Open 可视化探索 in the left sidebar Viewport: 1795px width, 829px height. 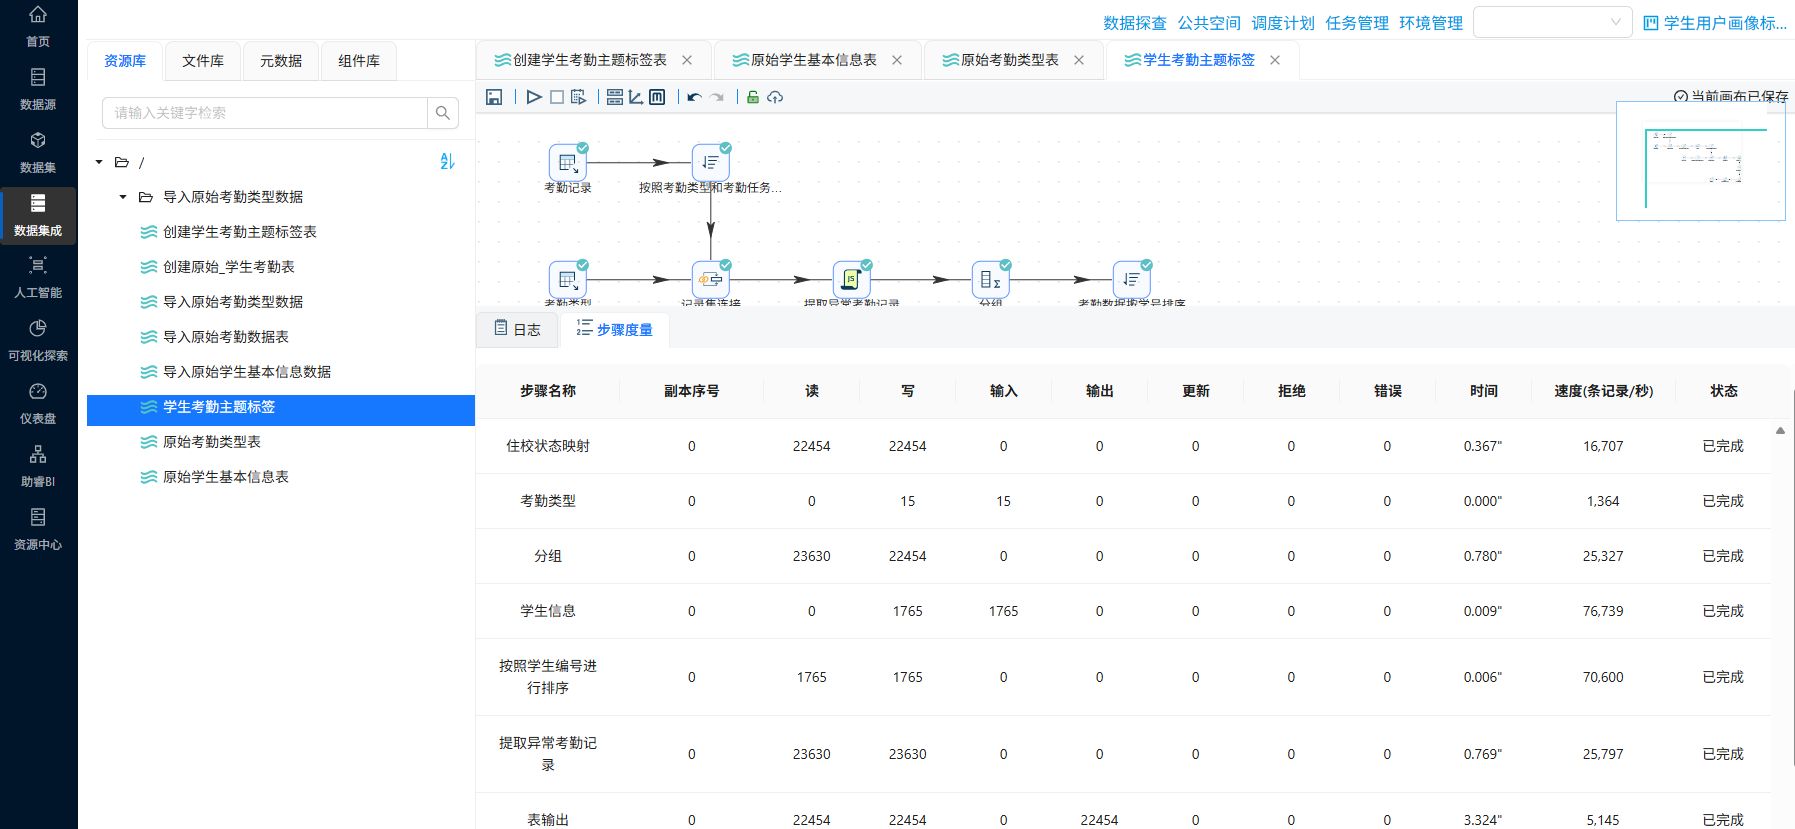coord(38,340)
